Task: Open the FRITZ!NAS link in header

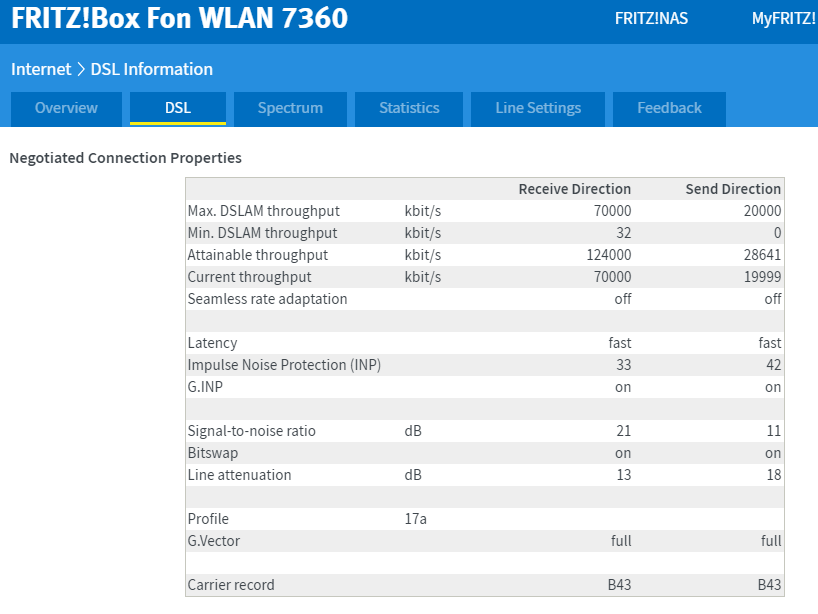Action: 651,19
